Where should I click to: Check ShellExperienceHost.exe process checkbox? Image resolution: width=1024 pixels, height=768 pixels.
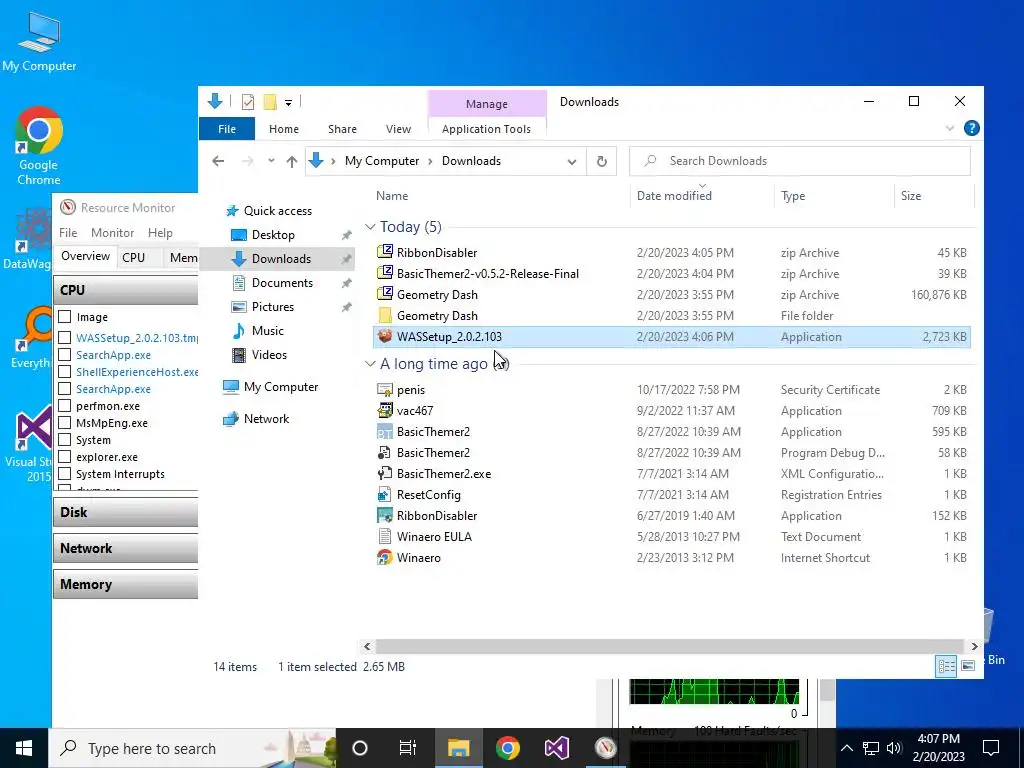tap(65, 372)
